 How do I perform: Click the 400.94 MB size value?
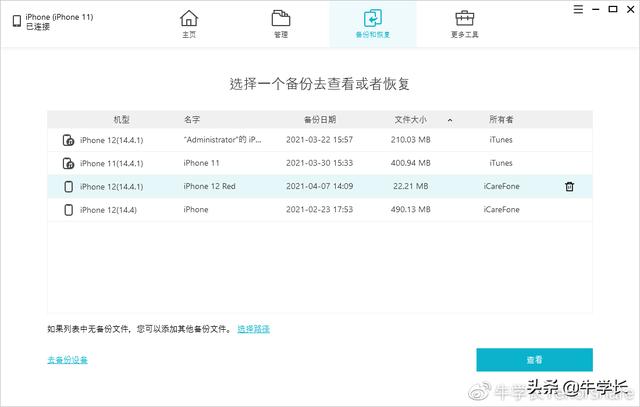(x=411, y=163)
